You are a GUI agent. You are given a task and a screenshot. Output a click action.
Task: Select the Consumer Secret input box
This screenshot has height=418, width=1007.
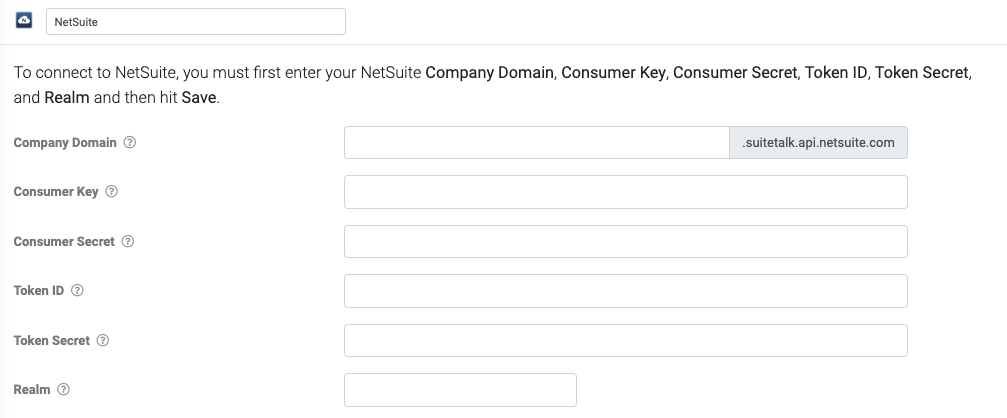pos(625,241)
